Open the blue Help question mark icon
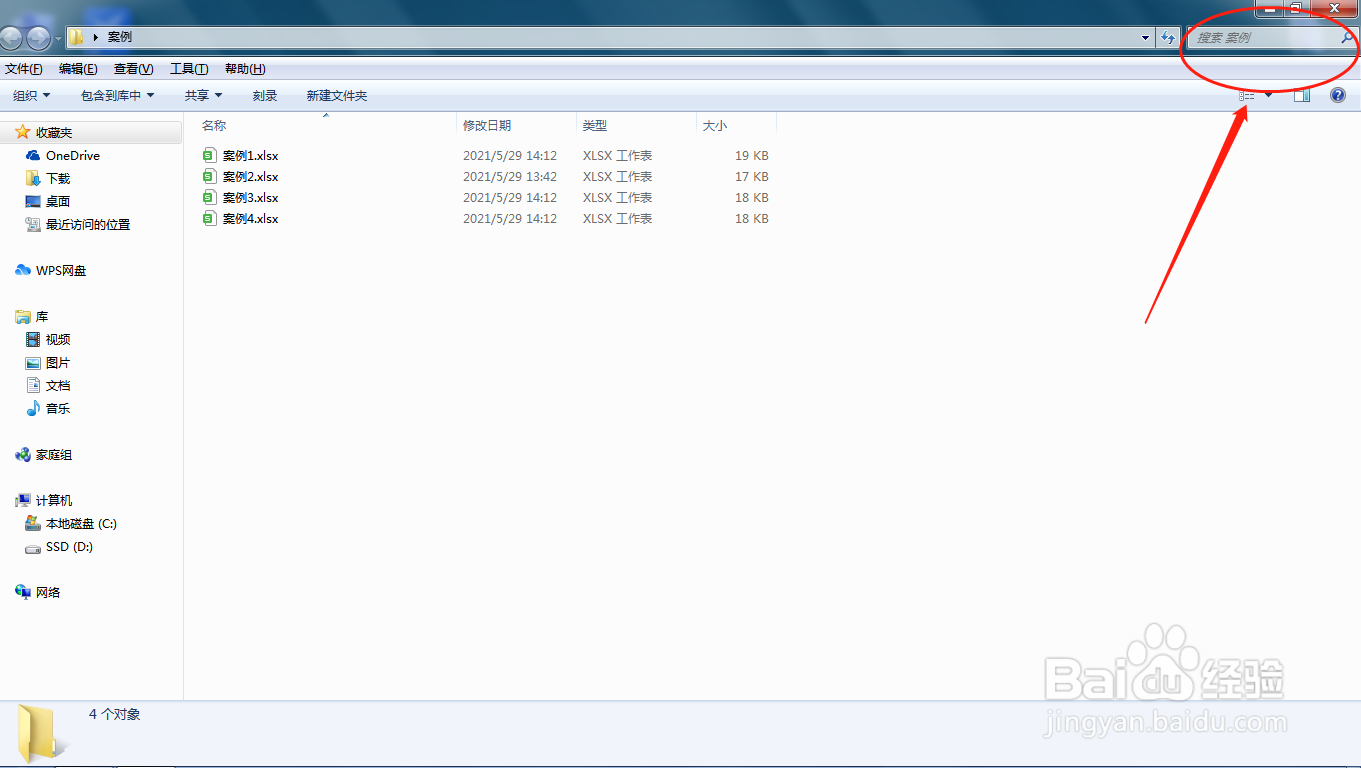 1338,96
